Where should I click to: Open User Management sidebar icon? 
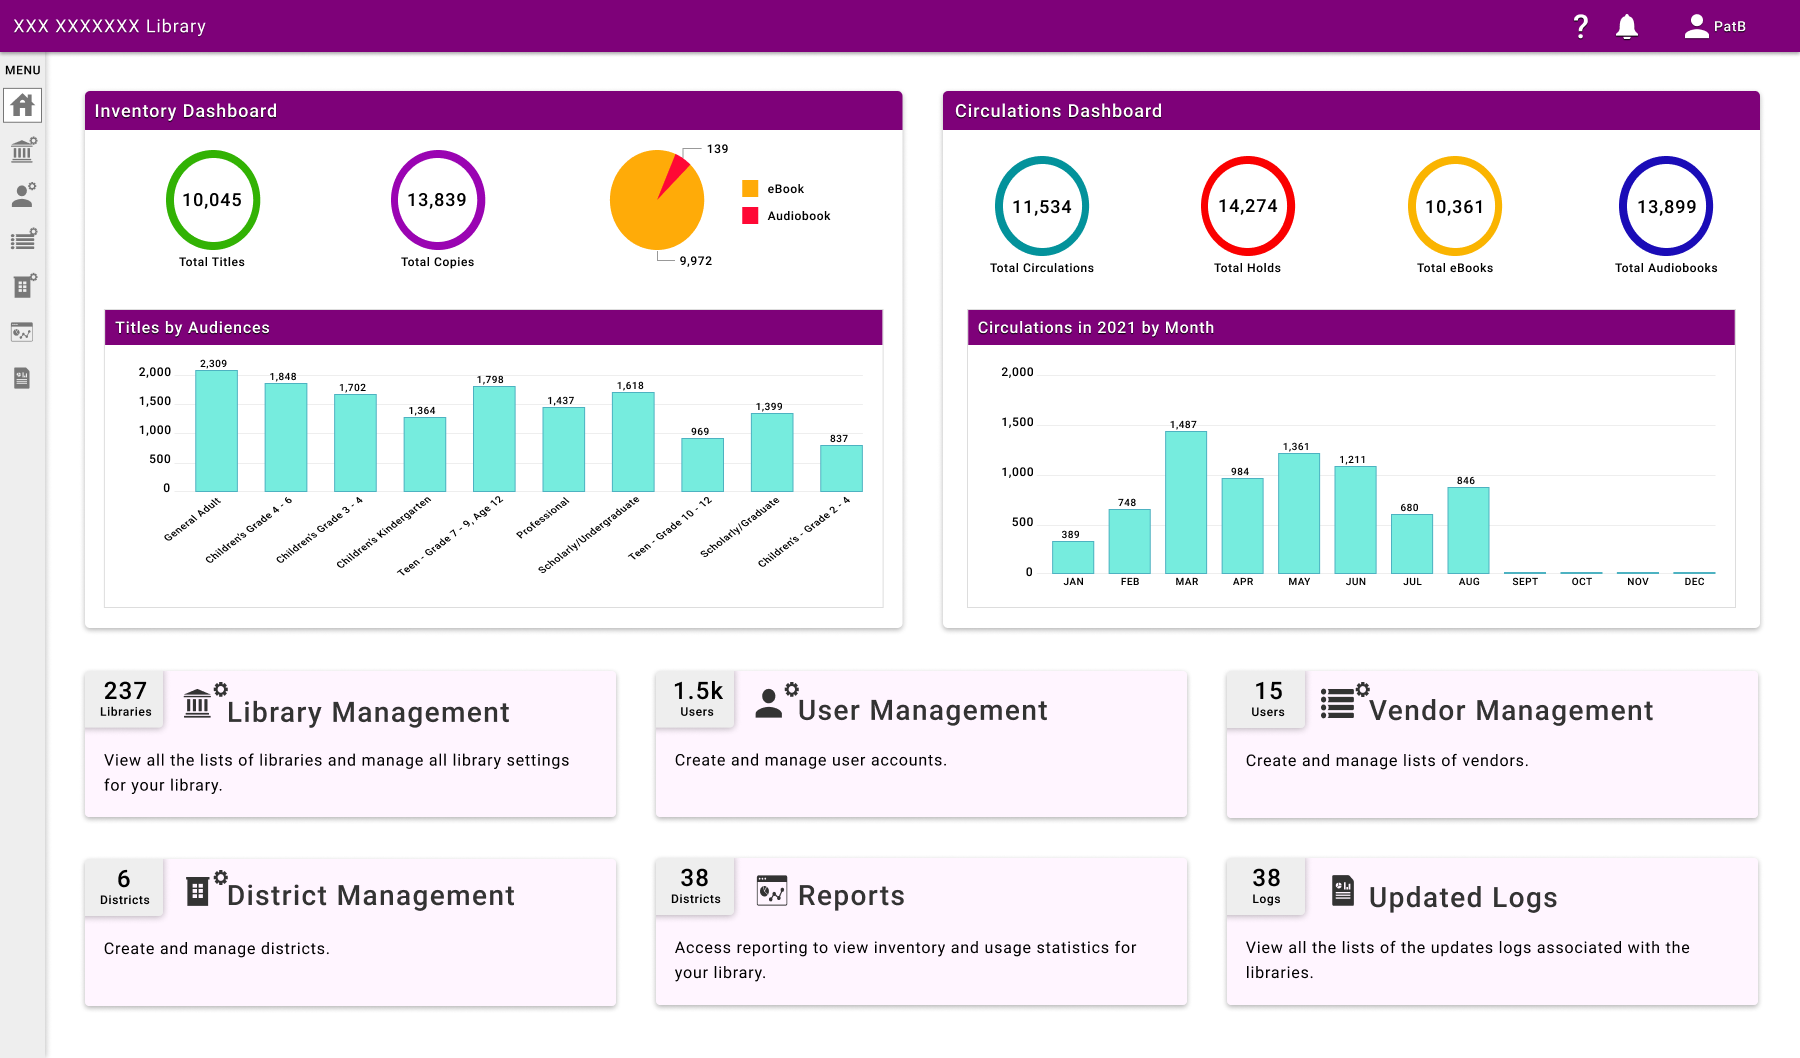click(x=22, y=196)
